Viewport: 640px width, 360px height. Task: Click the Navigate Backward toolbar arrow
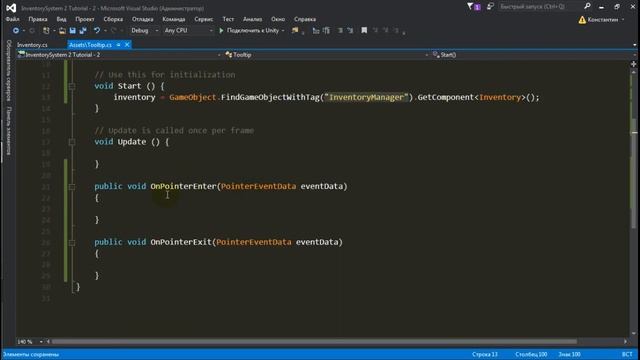(x=16, y=31)
